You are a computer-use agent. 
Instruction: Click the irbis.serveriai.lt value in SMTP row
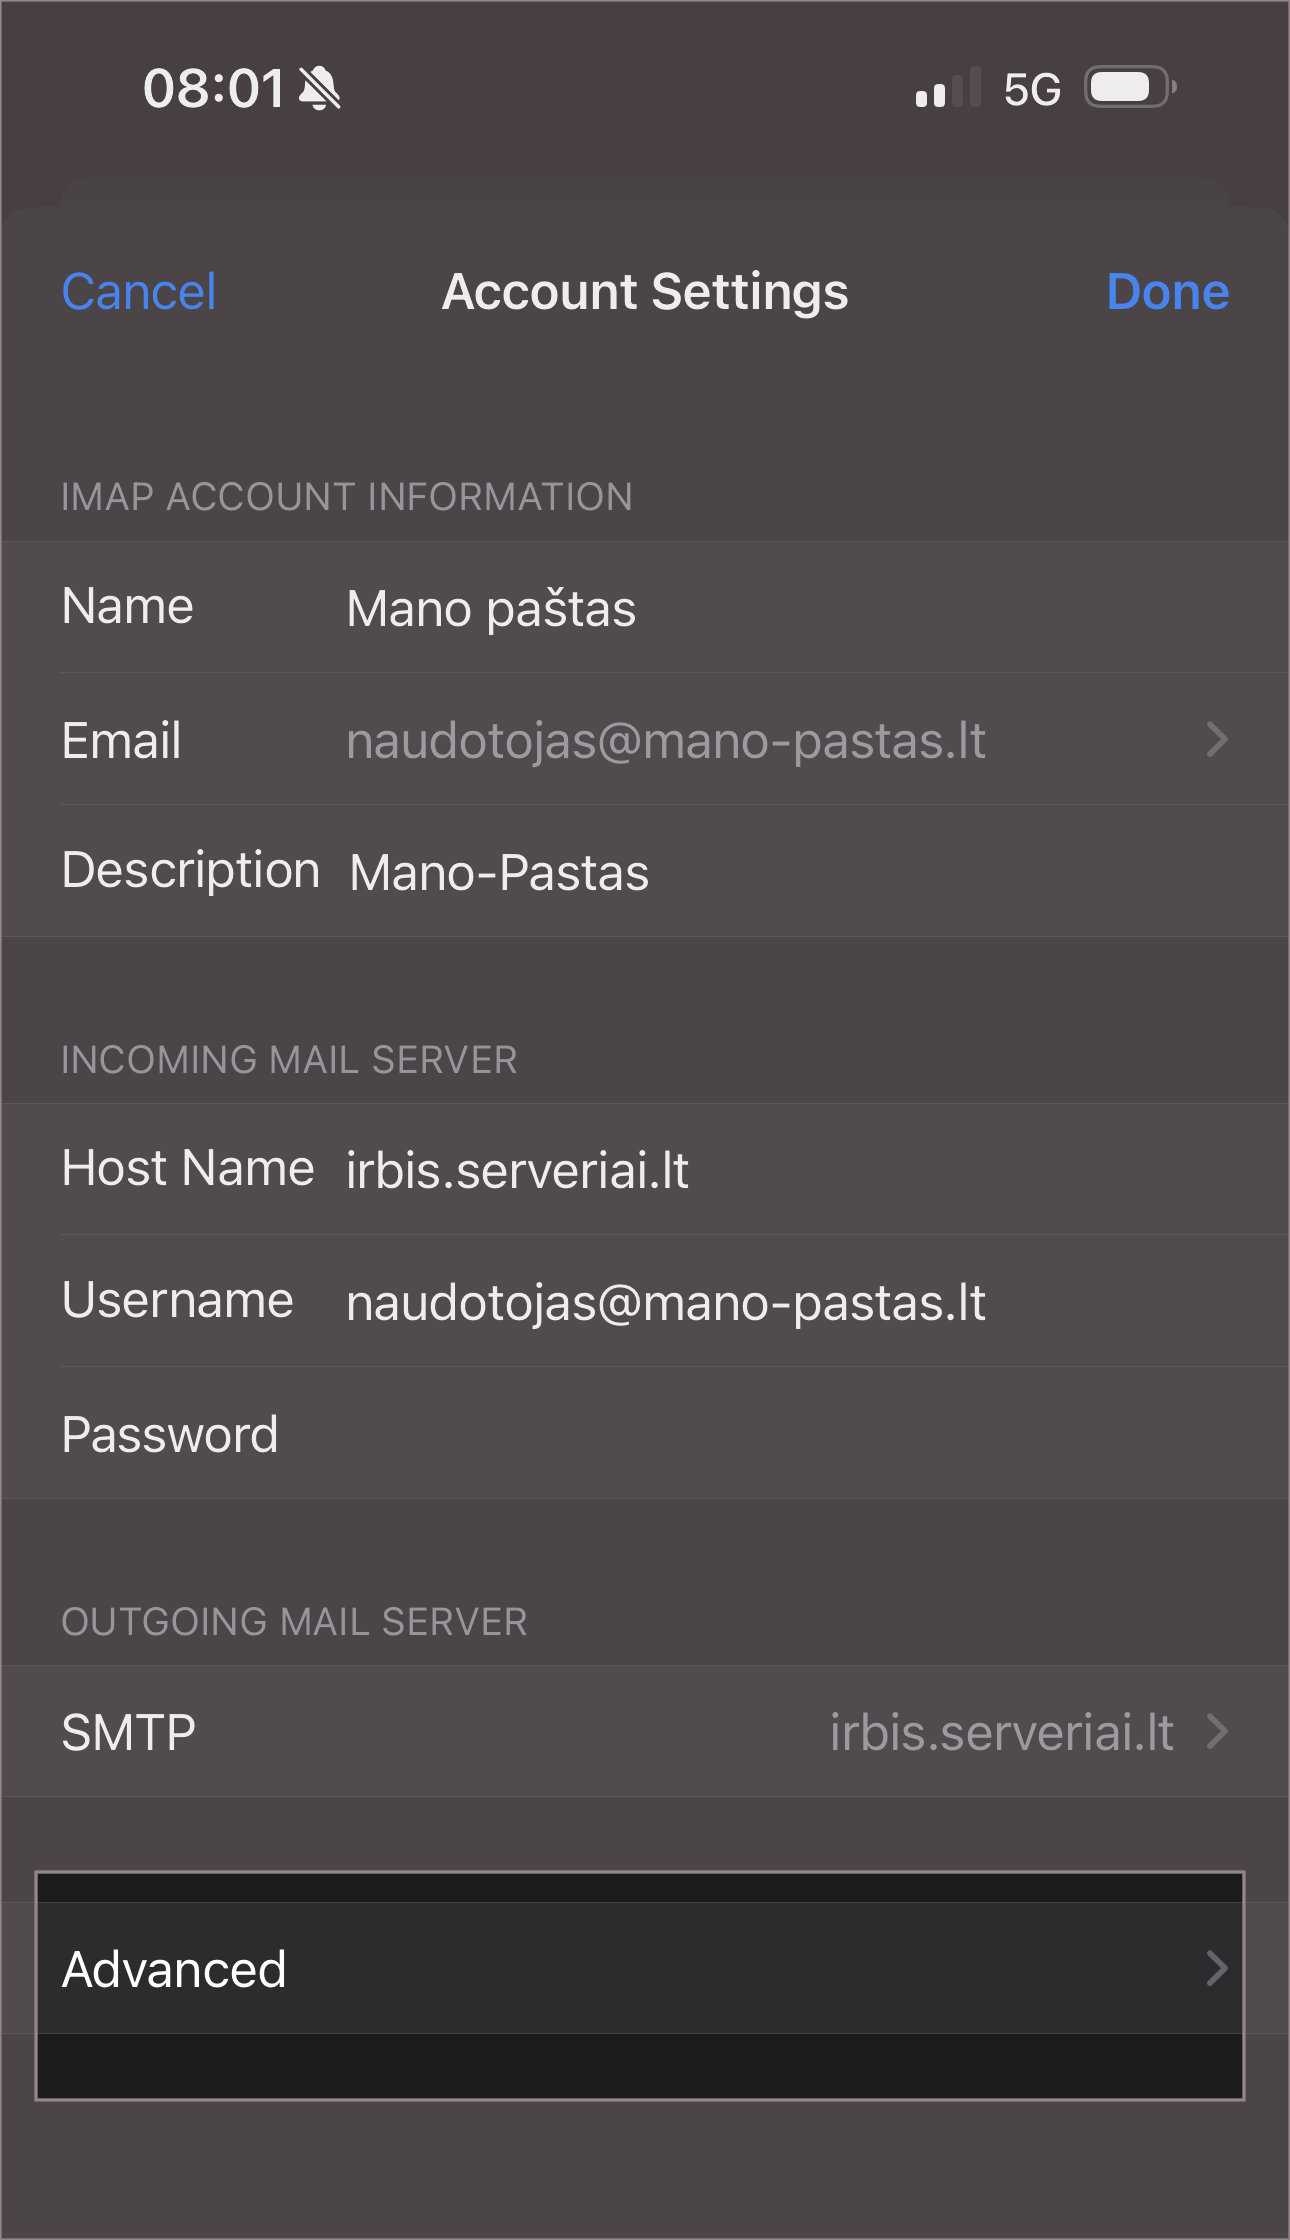1001,1732
